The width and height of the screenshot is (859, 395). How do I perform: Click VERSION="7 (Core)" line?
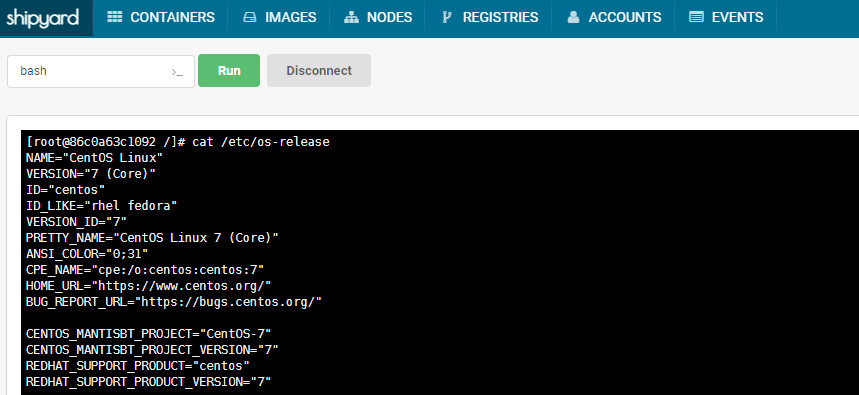(x=91, y=174)
